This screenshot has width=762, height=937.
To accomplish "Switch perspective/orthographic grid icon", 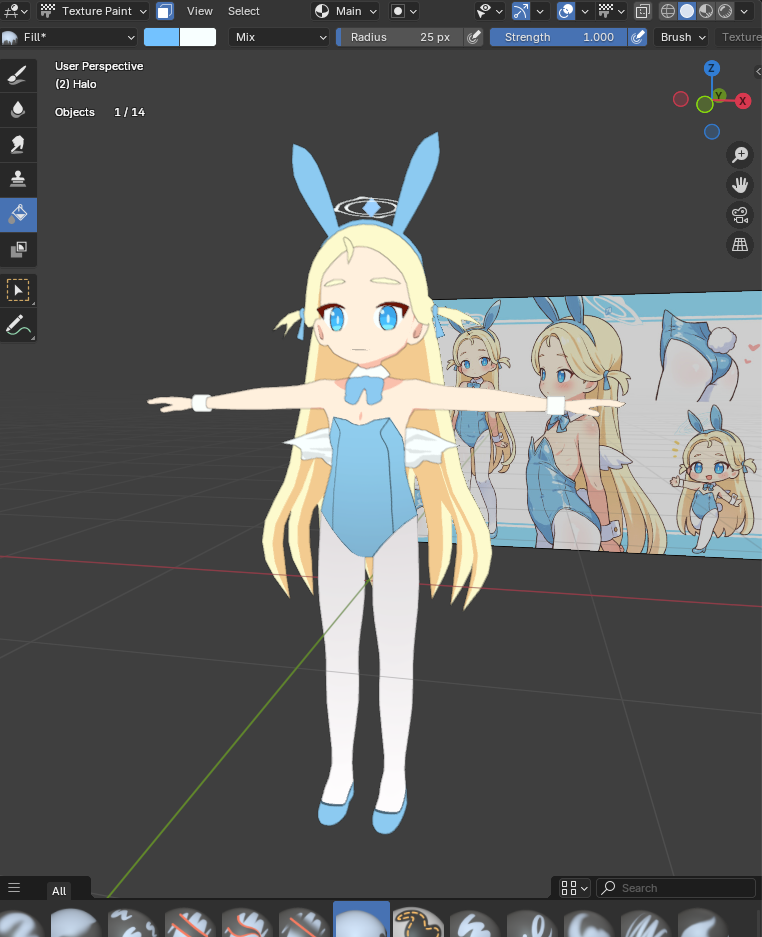I will pos(740,245).
